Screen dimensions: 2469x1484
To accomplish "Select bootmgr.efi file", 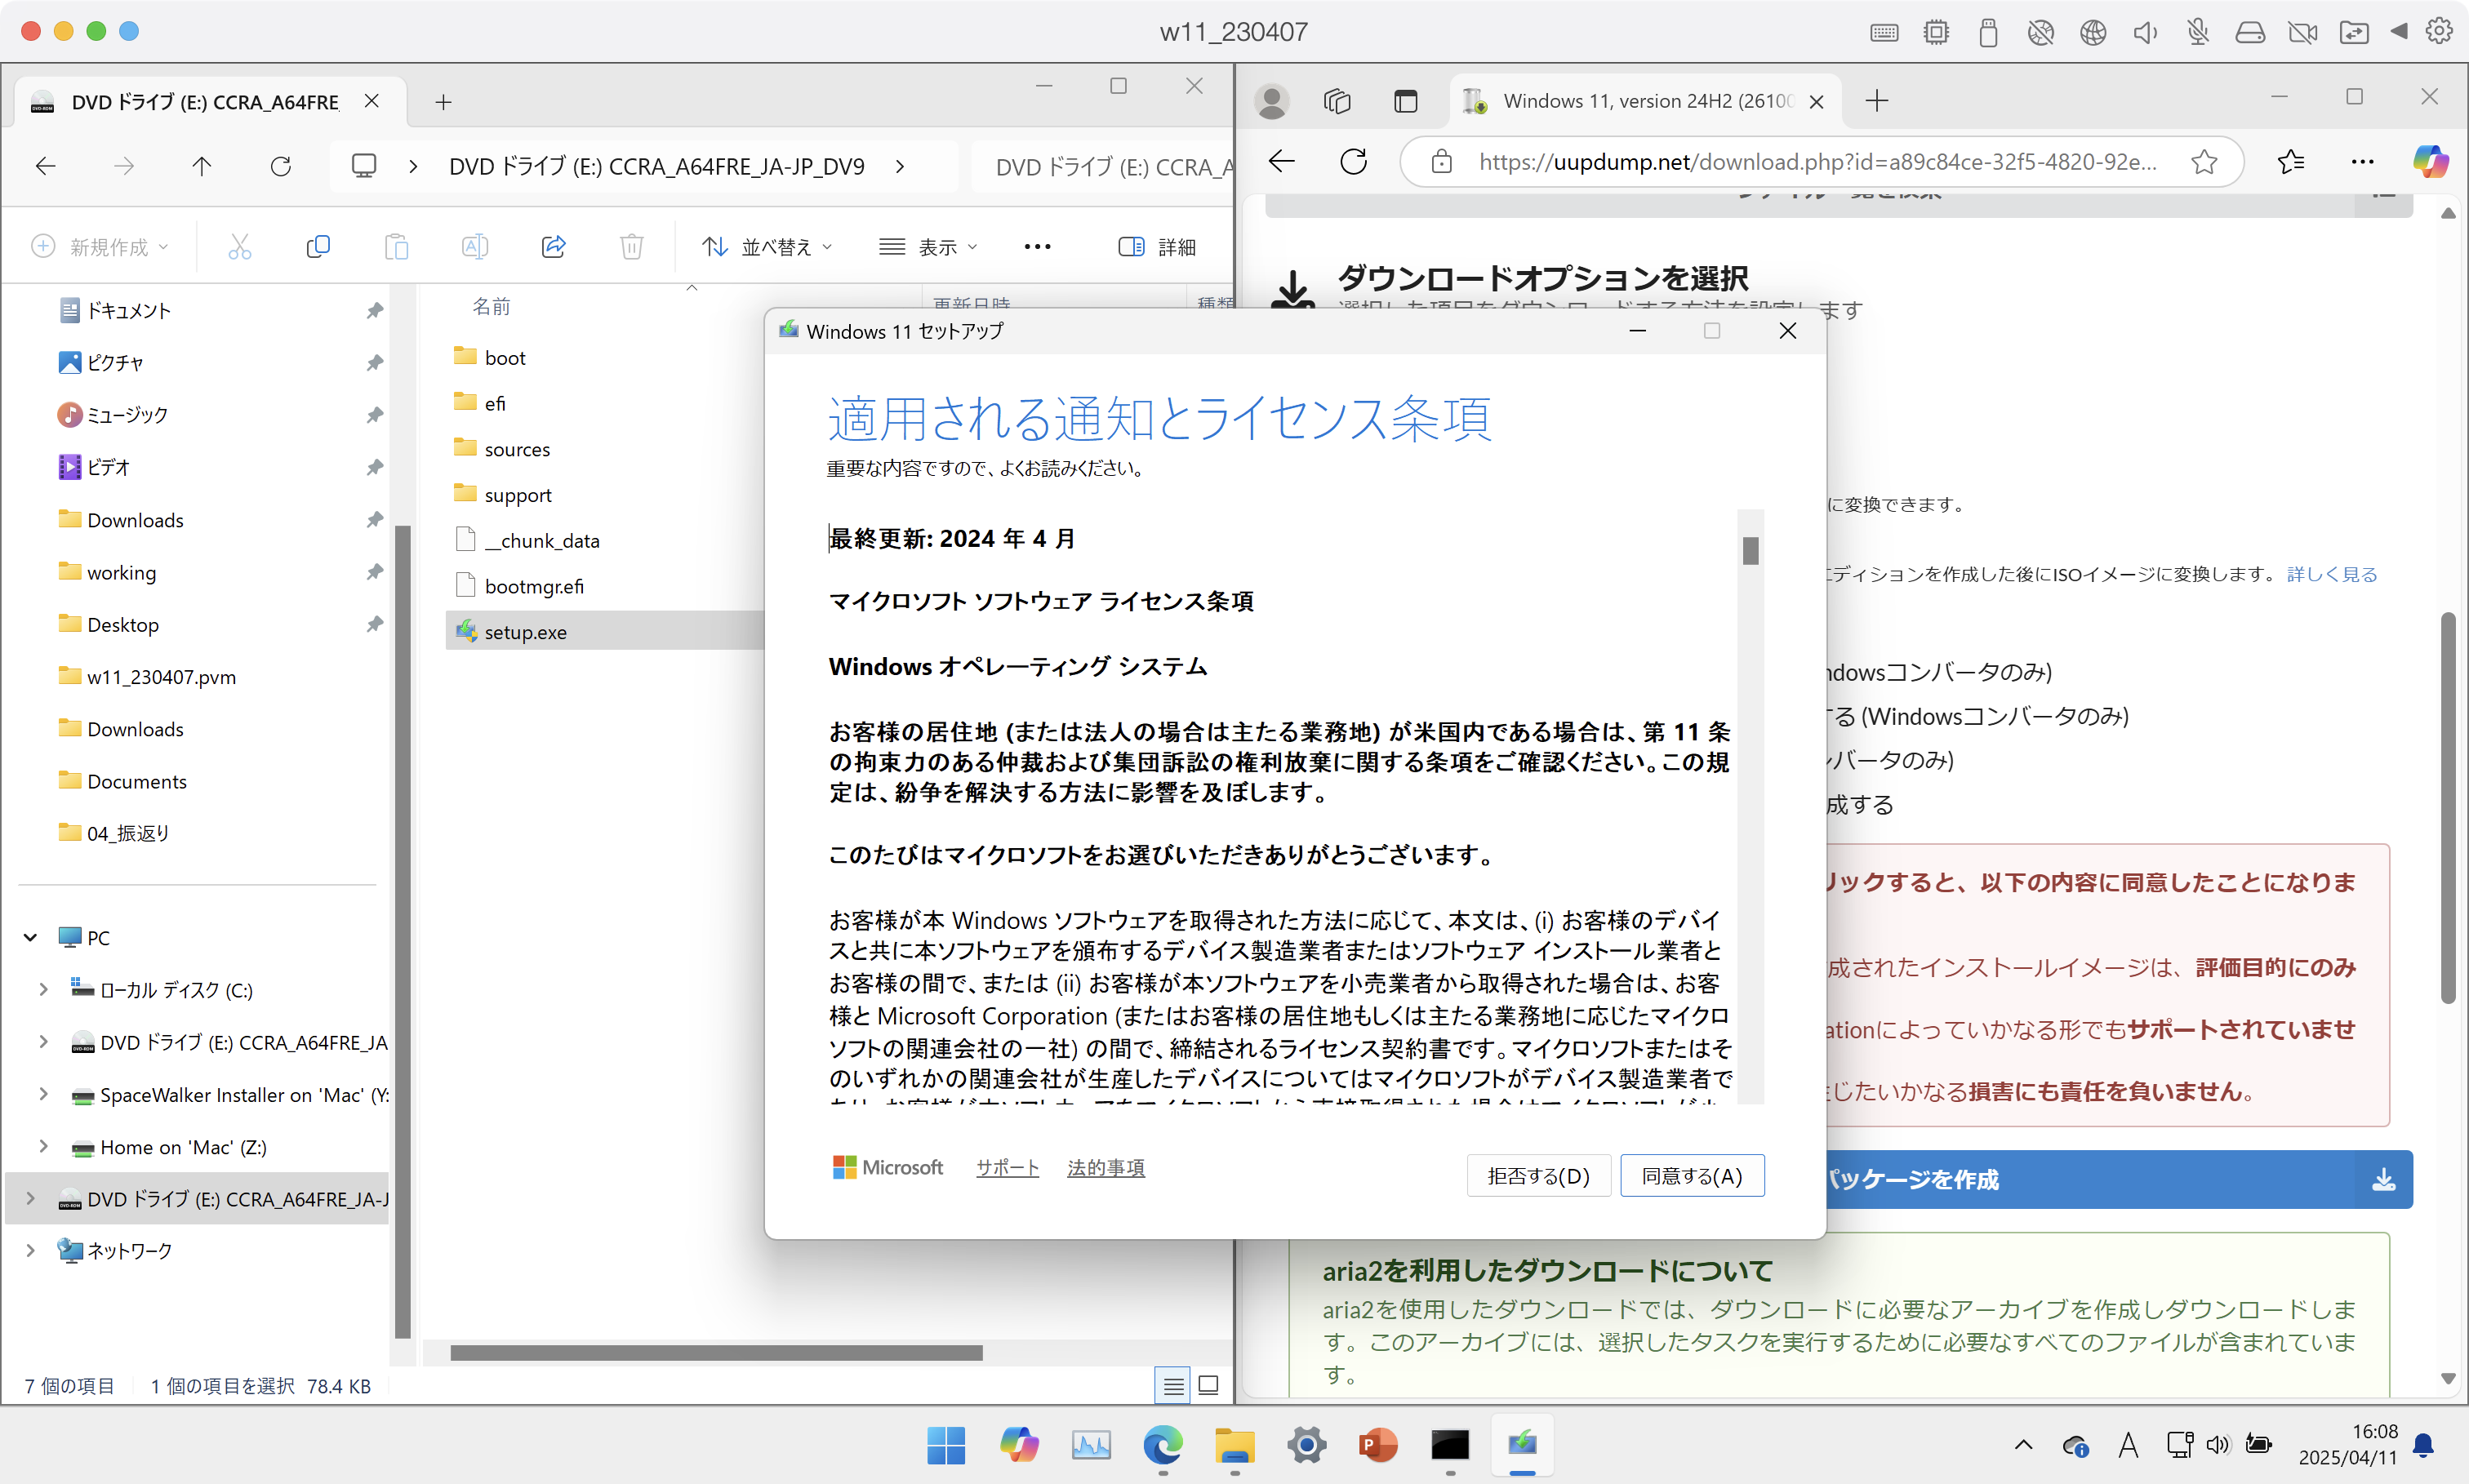I will 534,586.
